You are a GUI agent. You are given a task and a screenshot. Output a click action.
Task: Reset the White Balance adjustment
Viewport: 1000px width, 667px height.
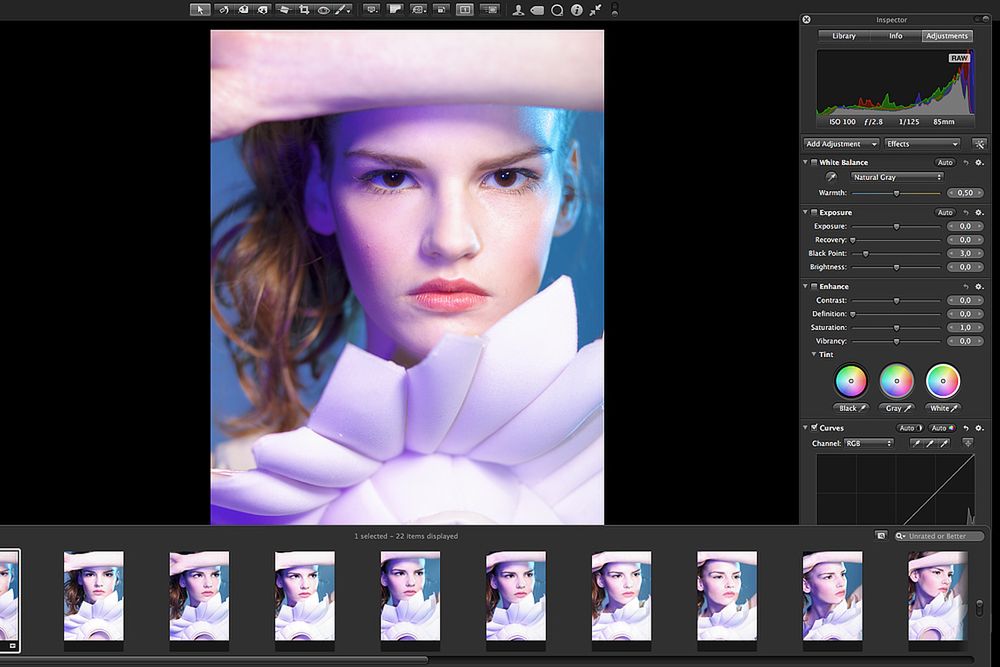(966, 163)
